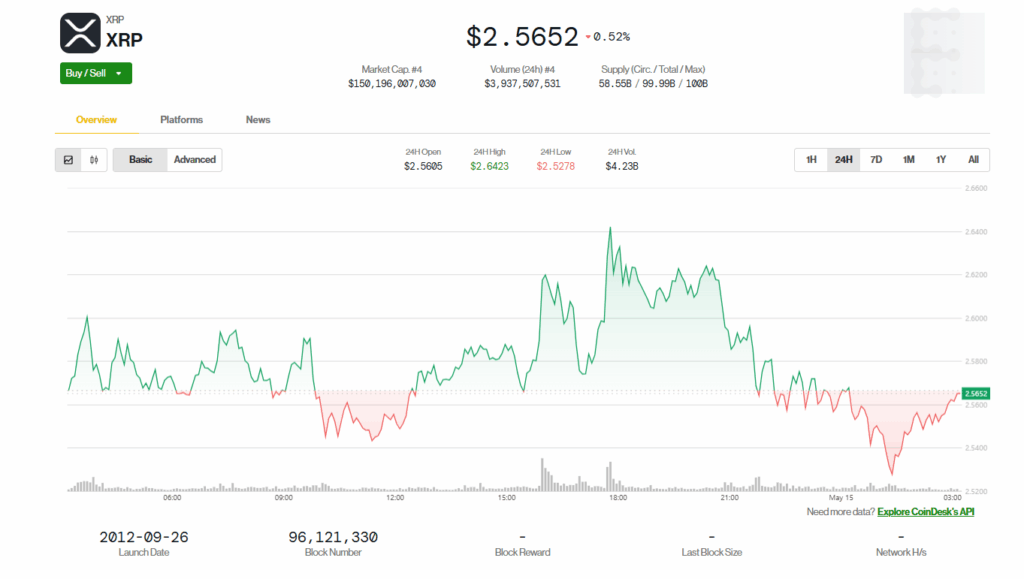This screenshot has width=1024, height=579.
Task: Click the 24H High value $2.6423
Action: tap(489, 166)
